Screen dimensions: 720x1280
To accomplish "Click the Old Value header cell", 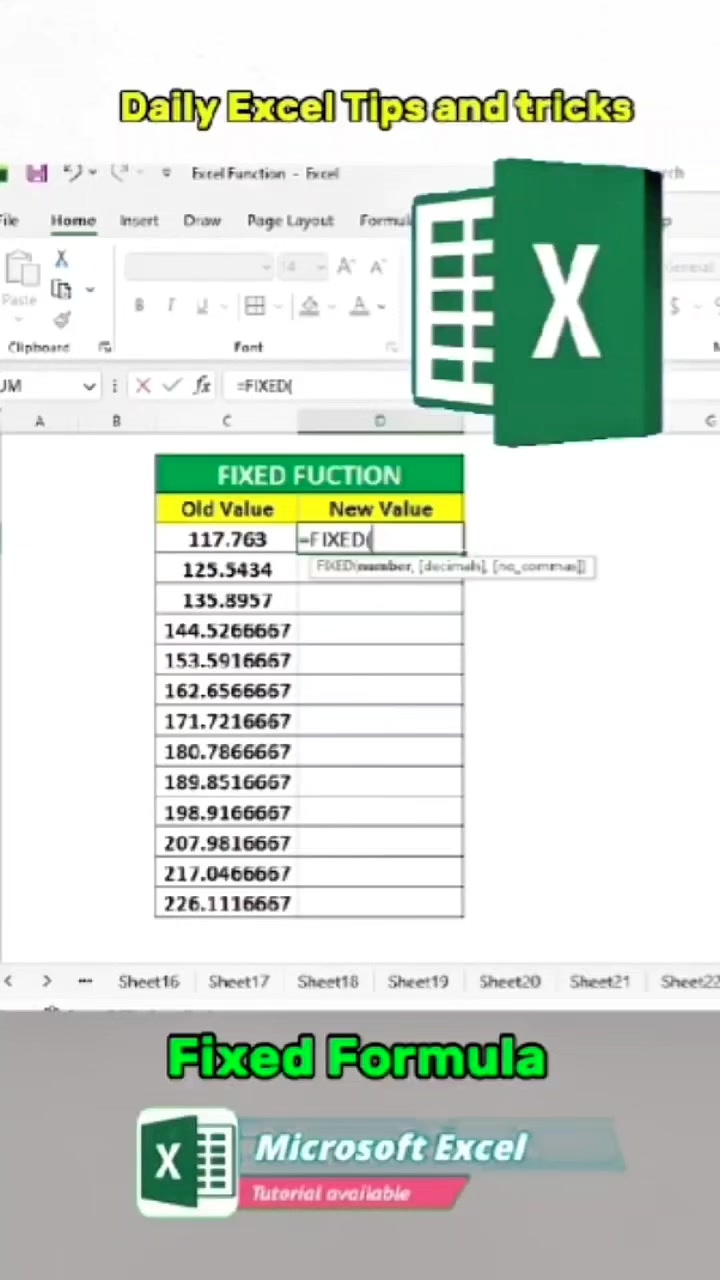I will [227, 509].
